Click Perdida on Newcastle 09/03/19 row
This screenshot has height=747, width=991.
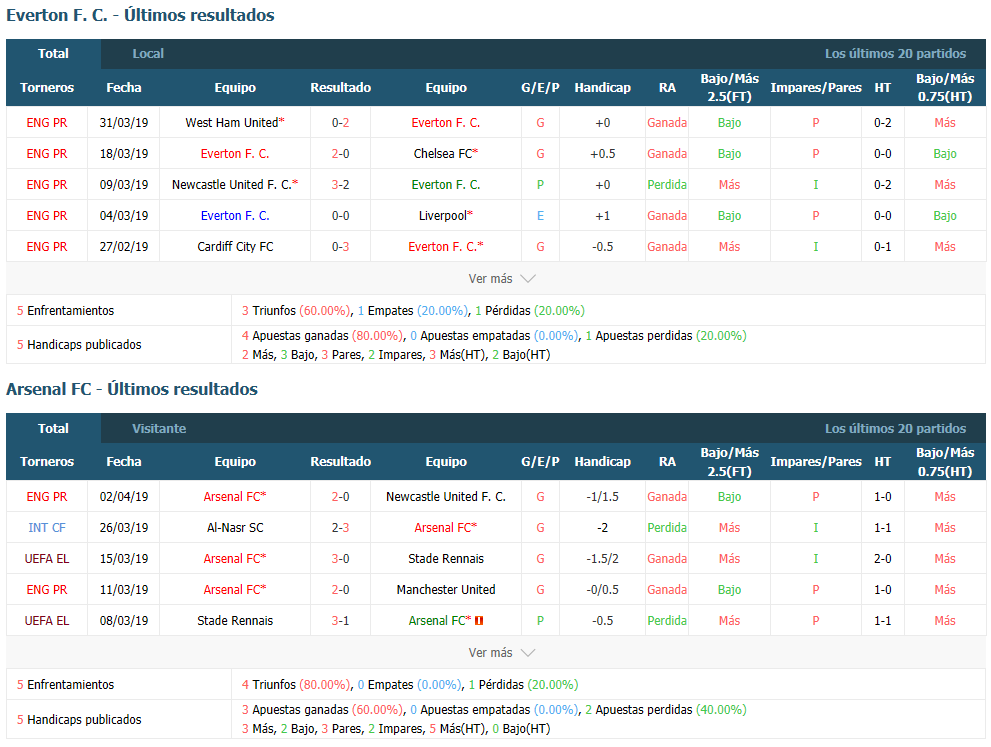pyautogui.click(x=667, y=185)
